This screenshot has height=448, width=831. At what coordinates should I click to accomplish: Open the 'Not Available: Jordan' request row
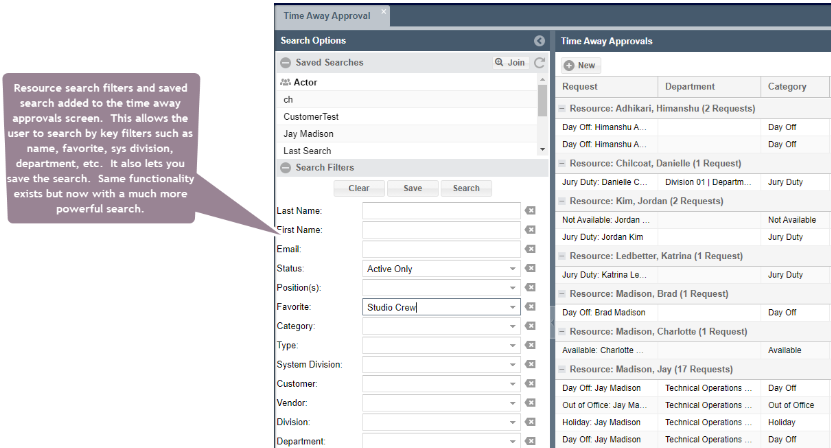(x=693, y=220)
